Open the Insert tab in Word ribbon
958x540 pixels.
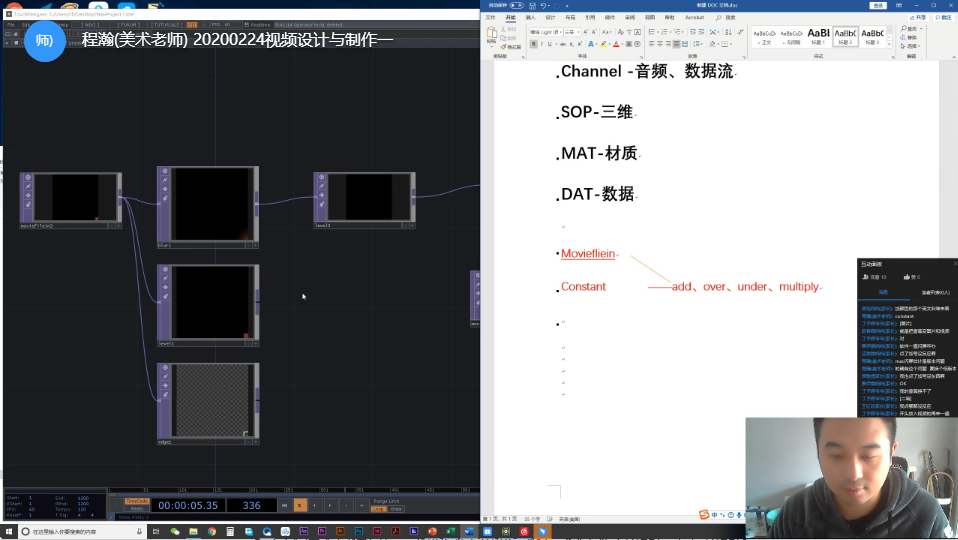[x=531, y=17]
